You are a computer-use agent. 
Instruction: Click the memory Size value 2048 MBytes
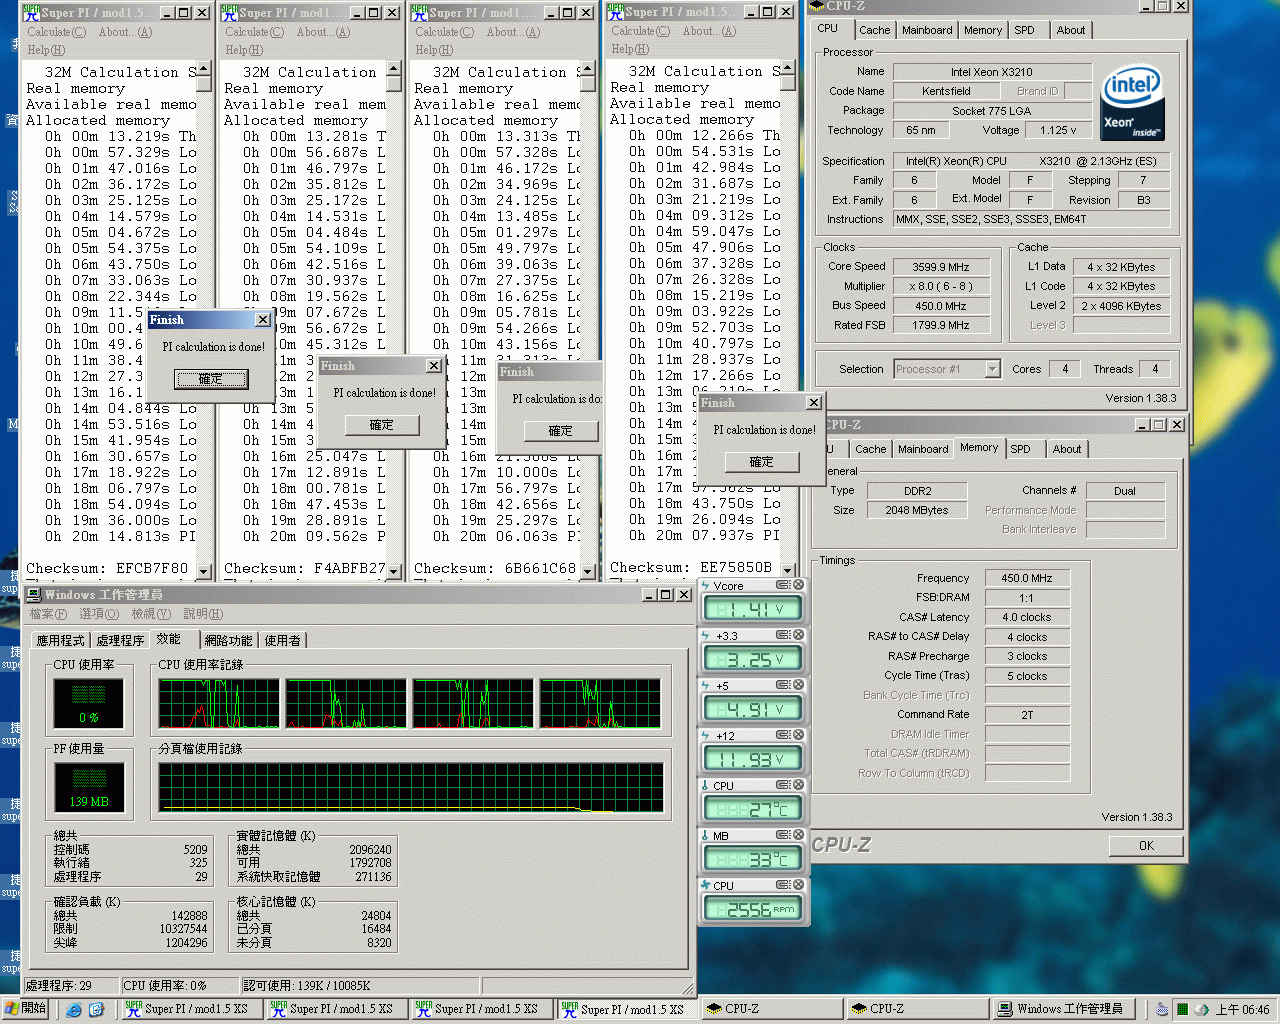point(916,510)
